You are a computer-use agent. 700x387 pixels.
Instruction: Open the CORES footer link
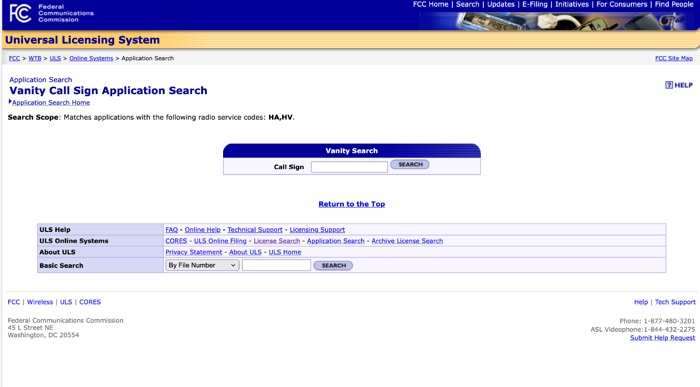click(x=90, y=302)
